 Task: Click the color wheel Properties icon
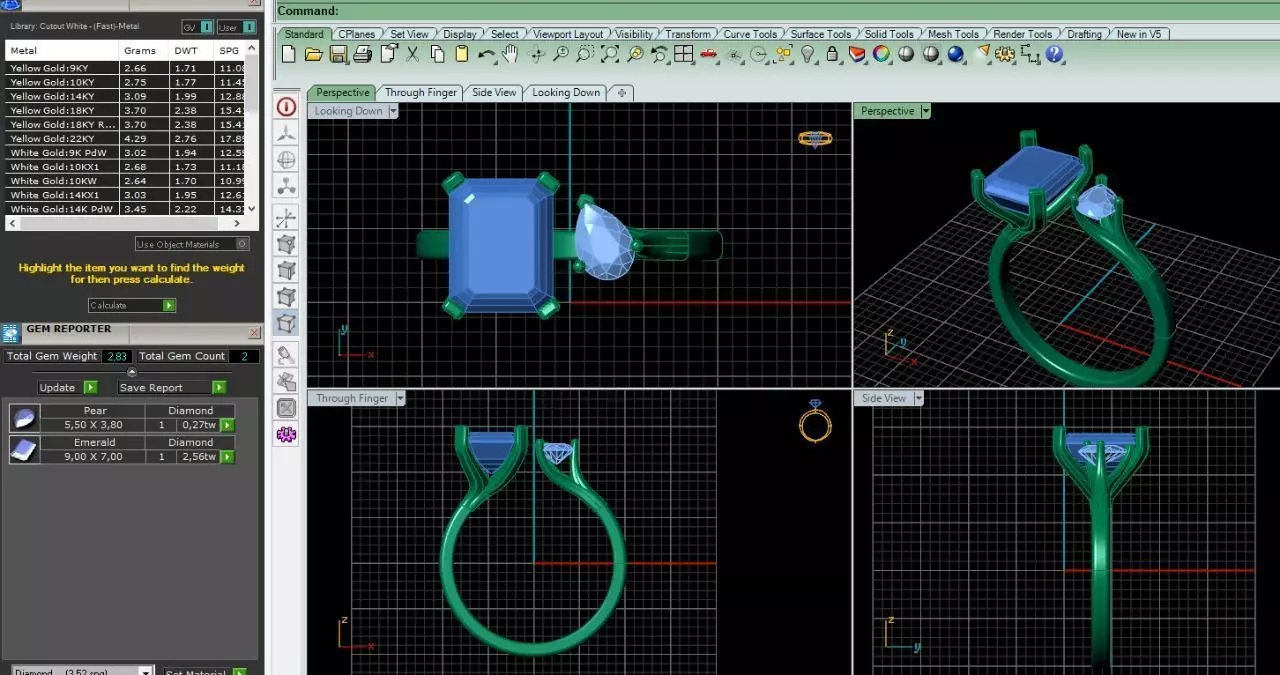[x=881, y=54]
